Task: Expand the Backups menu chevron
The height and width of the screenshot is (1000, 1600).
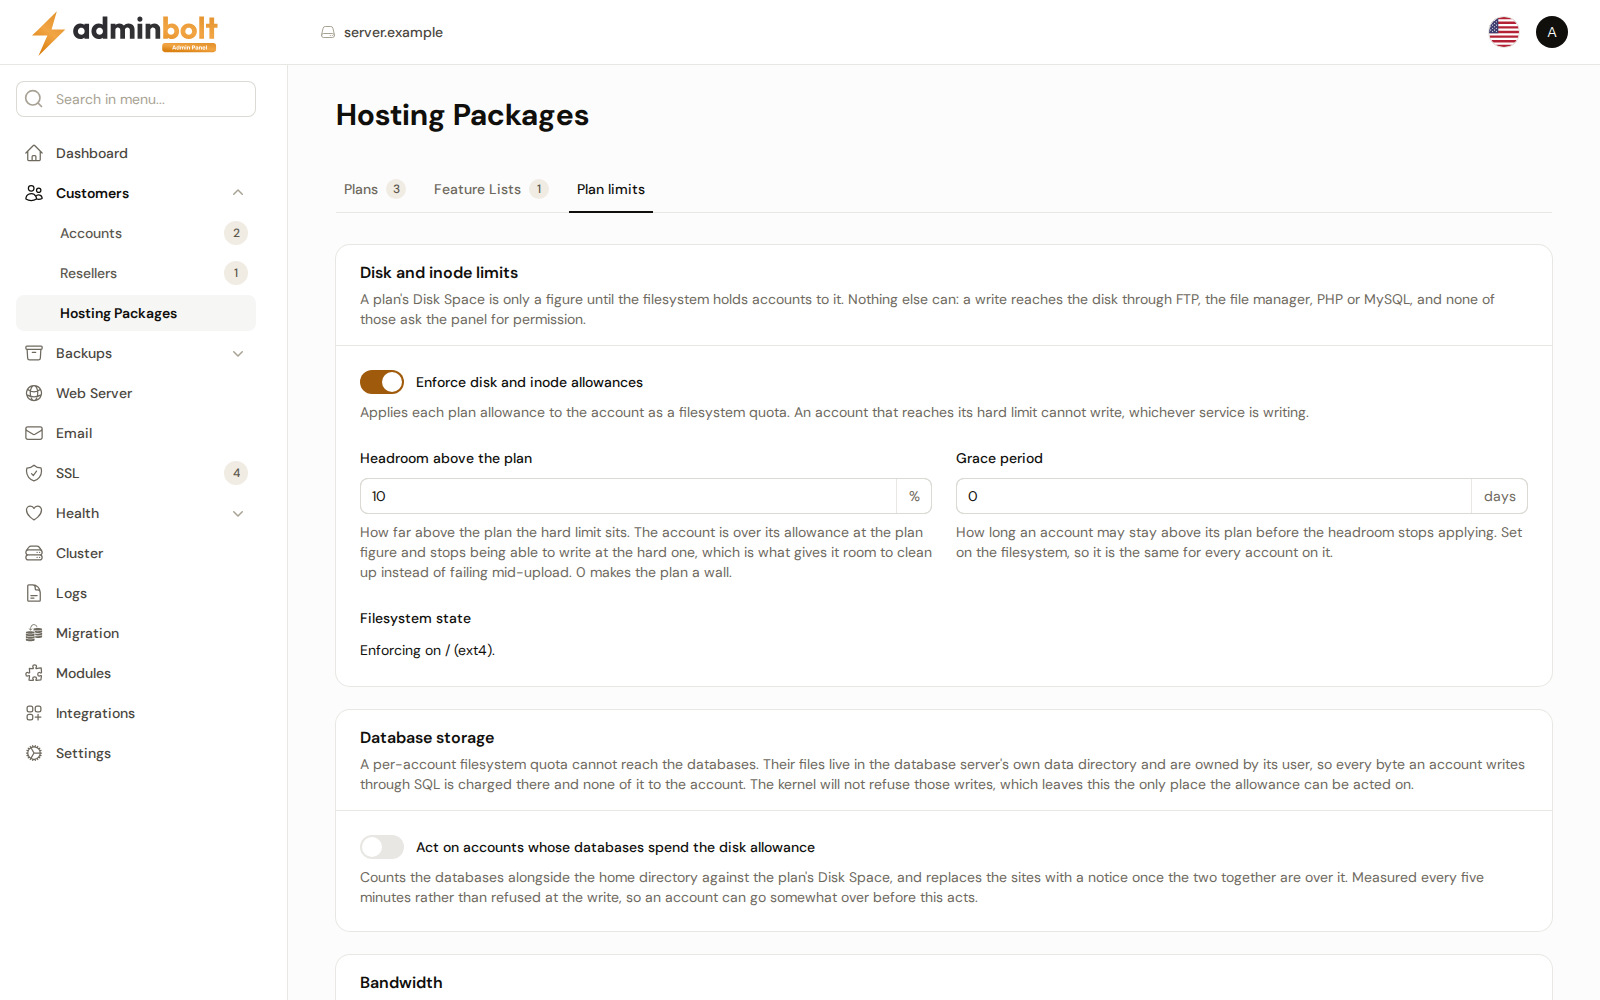Action: click(238, 353)
